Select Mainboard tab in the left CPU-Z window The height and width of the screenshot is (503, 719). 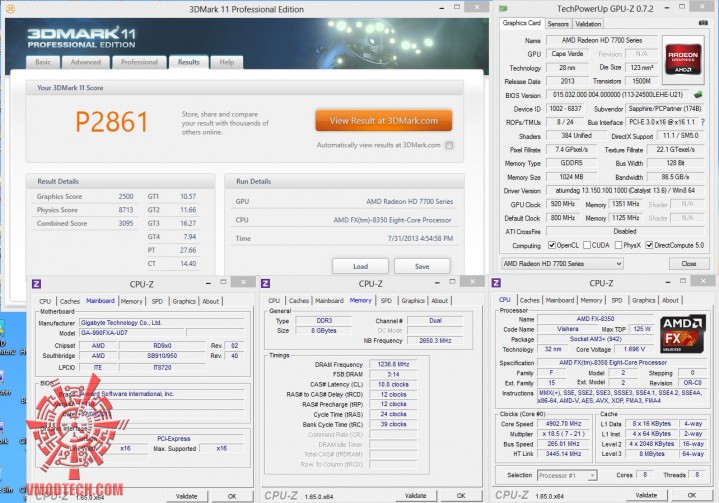[x=100, y=301]
